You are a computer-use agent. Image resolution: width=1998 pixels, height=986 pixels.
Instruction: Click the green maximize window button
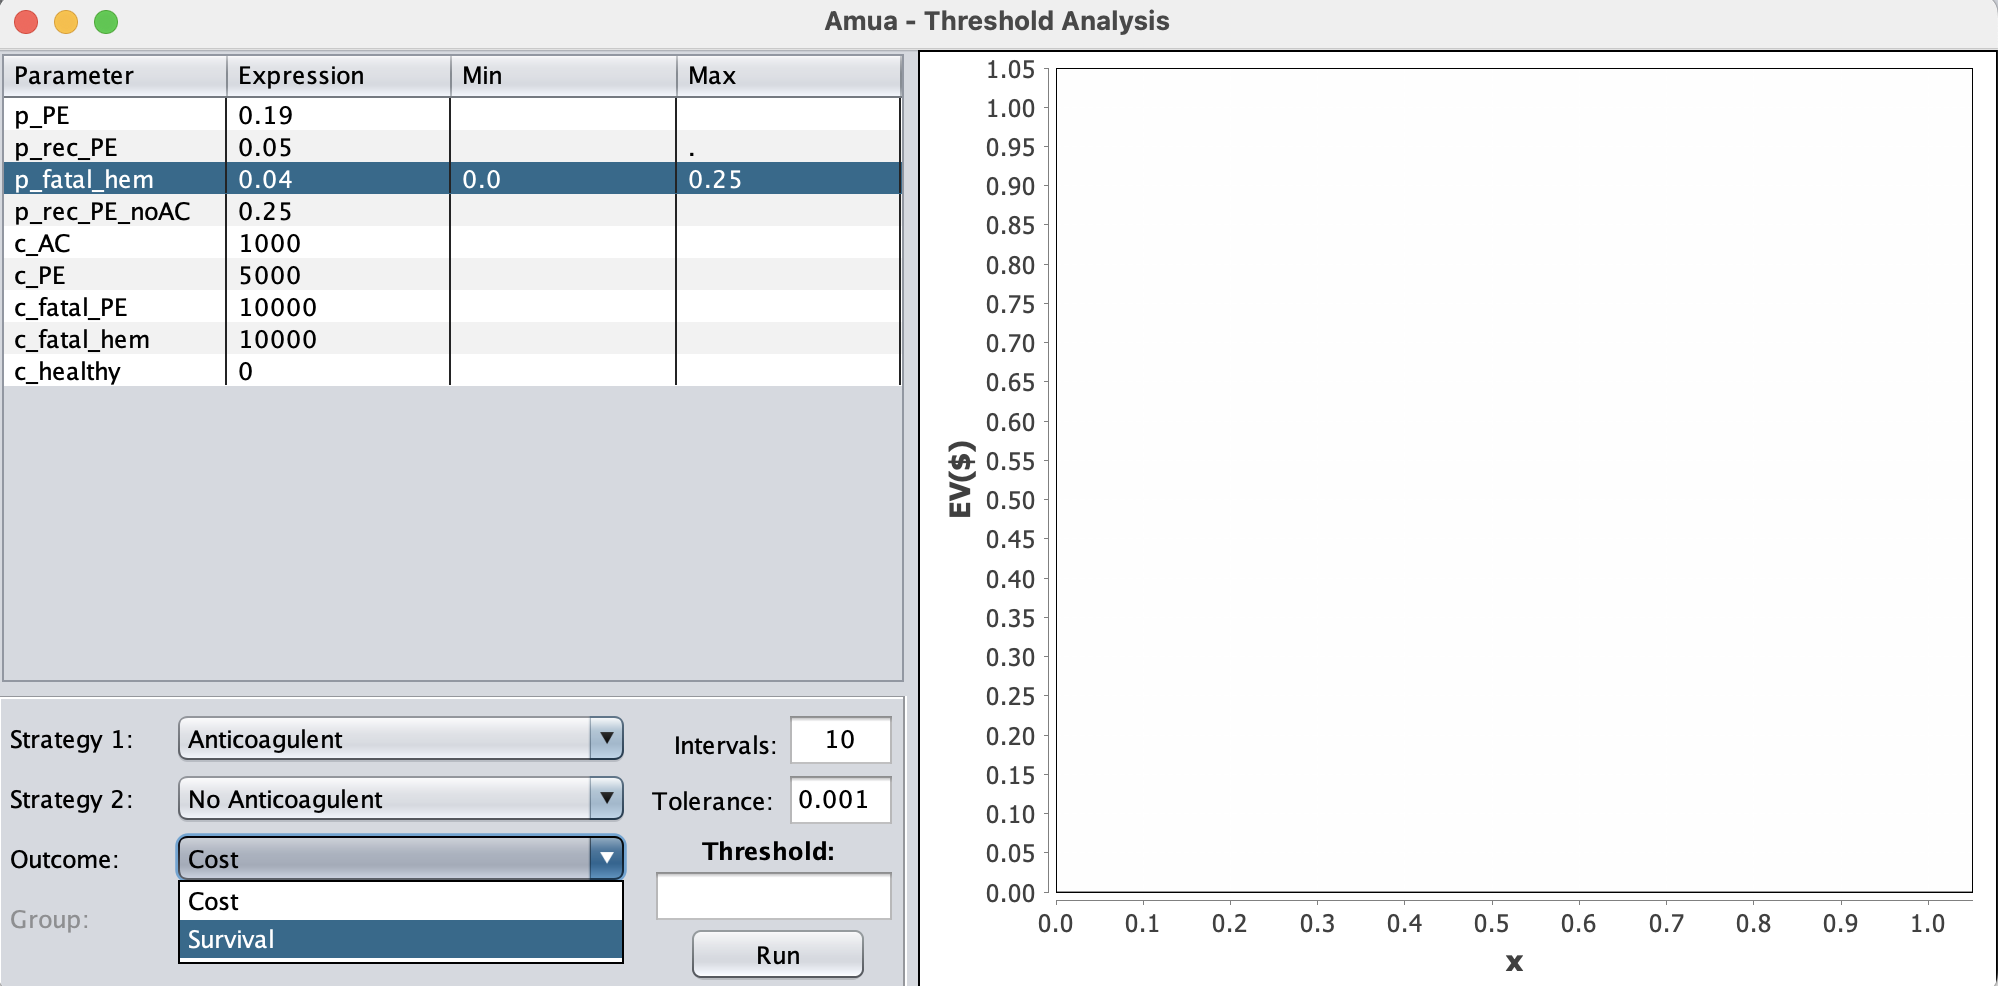(106, 22)
